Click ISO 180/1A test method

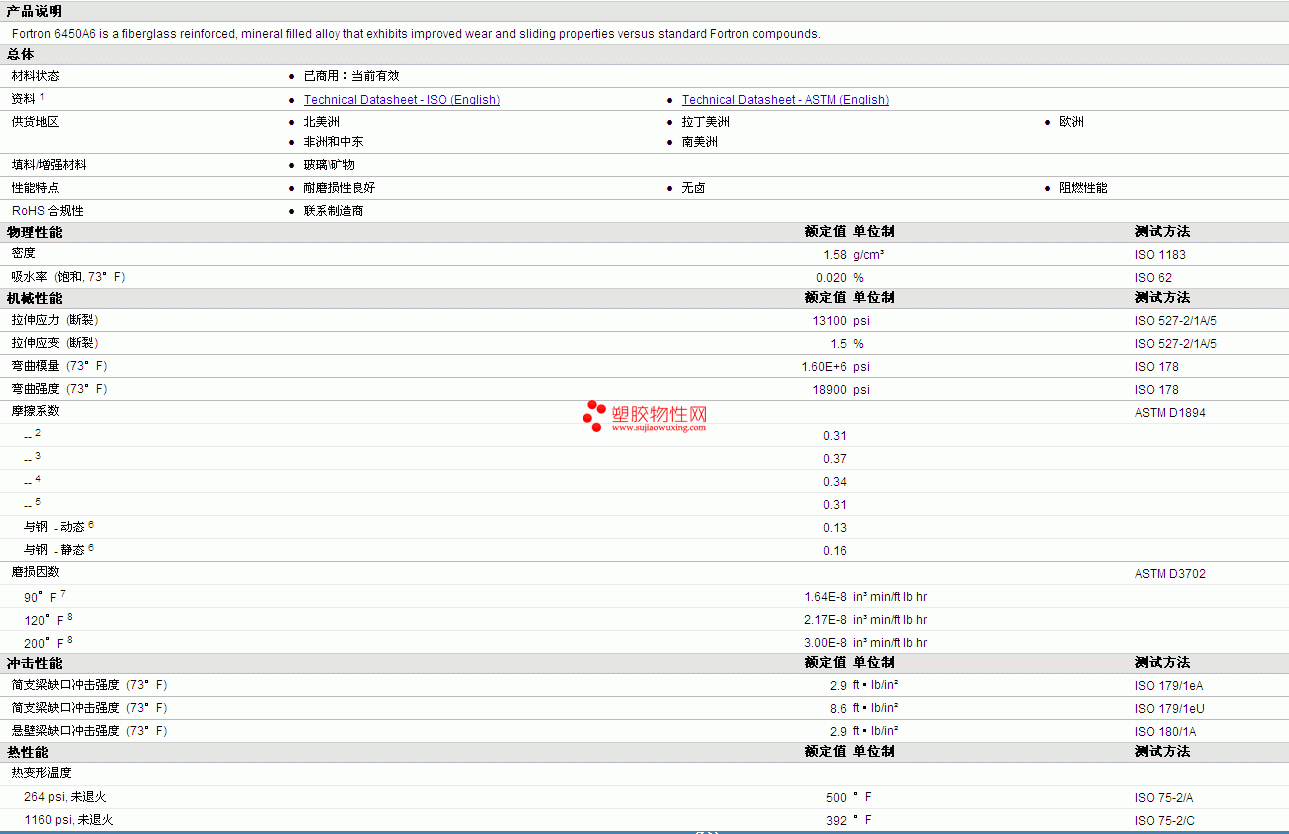pyautogui.click(x=1165, y=732)
